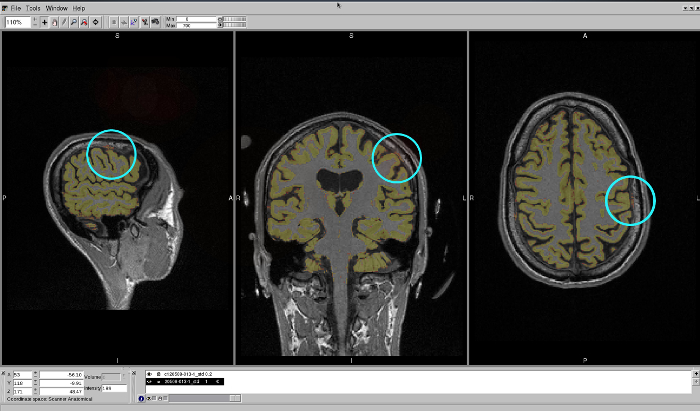Toggle the overlay visible checkbox beside eye icon

pyautogui.click(x=154, y=398)
